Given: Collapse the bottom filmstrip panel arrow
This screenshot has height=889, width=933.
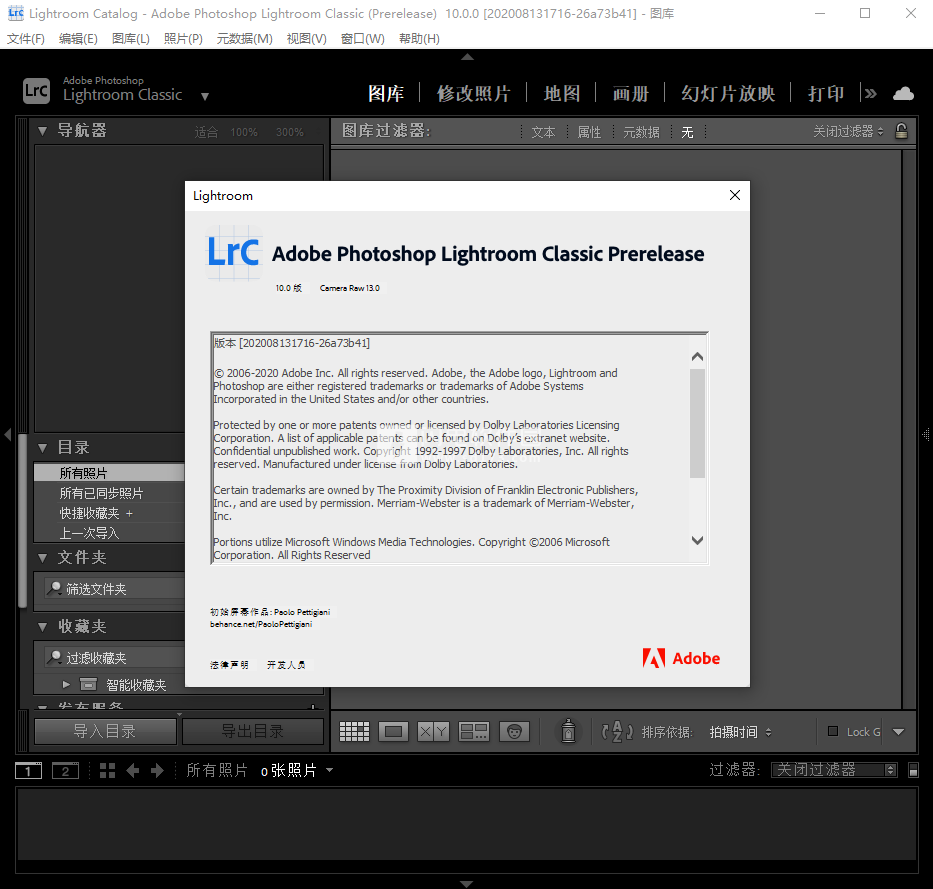Looking at the screenshot, I should [467, 884].
